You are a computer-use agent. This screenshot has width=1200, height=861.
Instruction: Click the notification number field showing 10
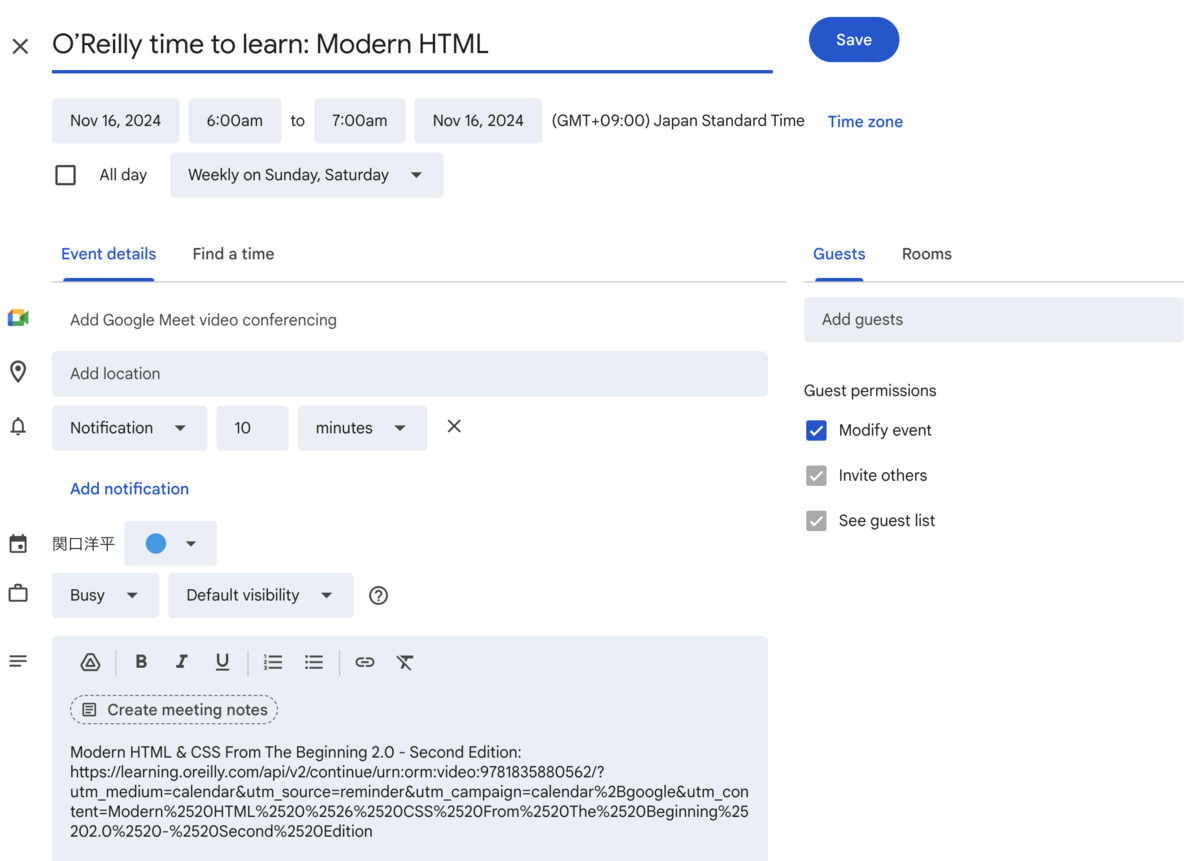click(x=252, y=428)
